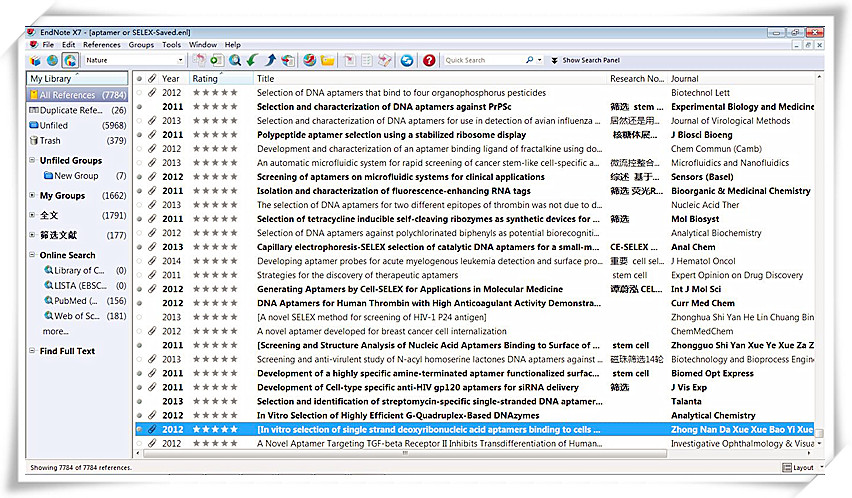Screen dimensions: 852x498
Task: Open the Trash group in sidebar
Action: (50, 141)
